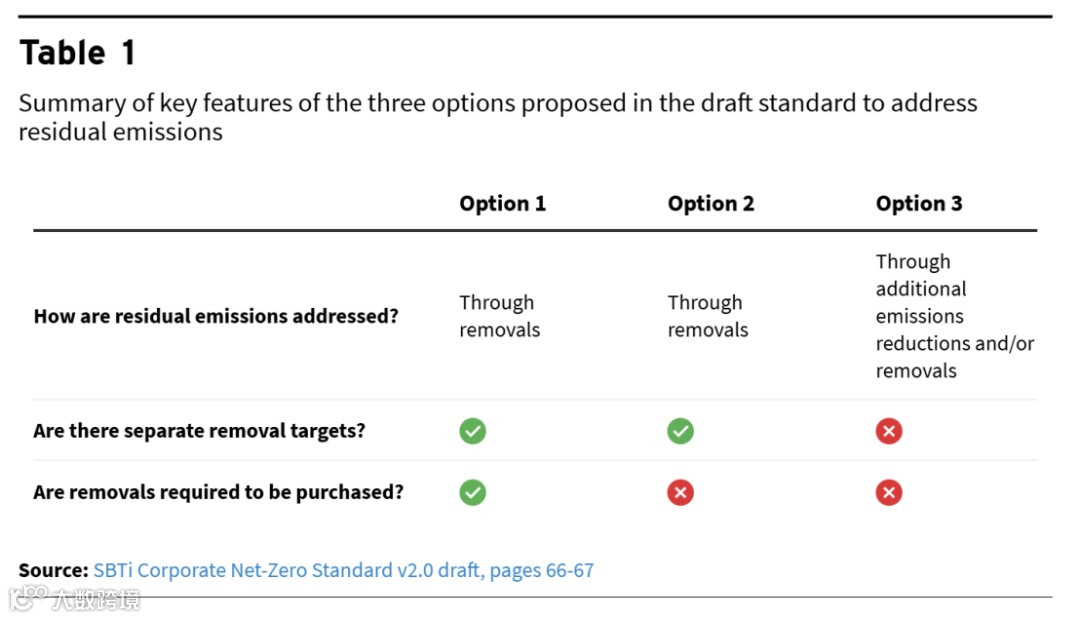1080x619 pixels.
Task: Click the Table 1 heading
Action: (x=78, y=52)
